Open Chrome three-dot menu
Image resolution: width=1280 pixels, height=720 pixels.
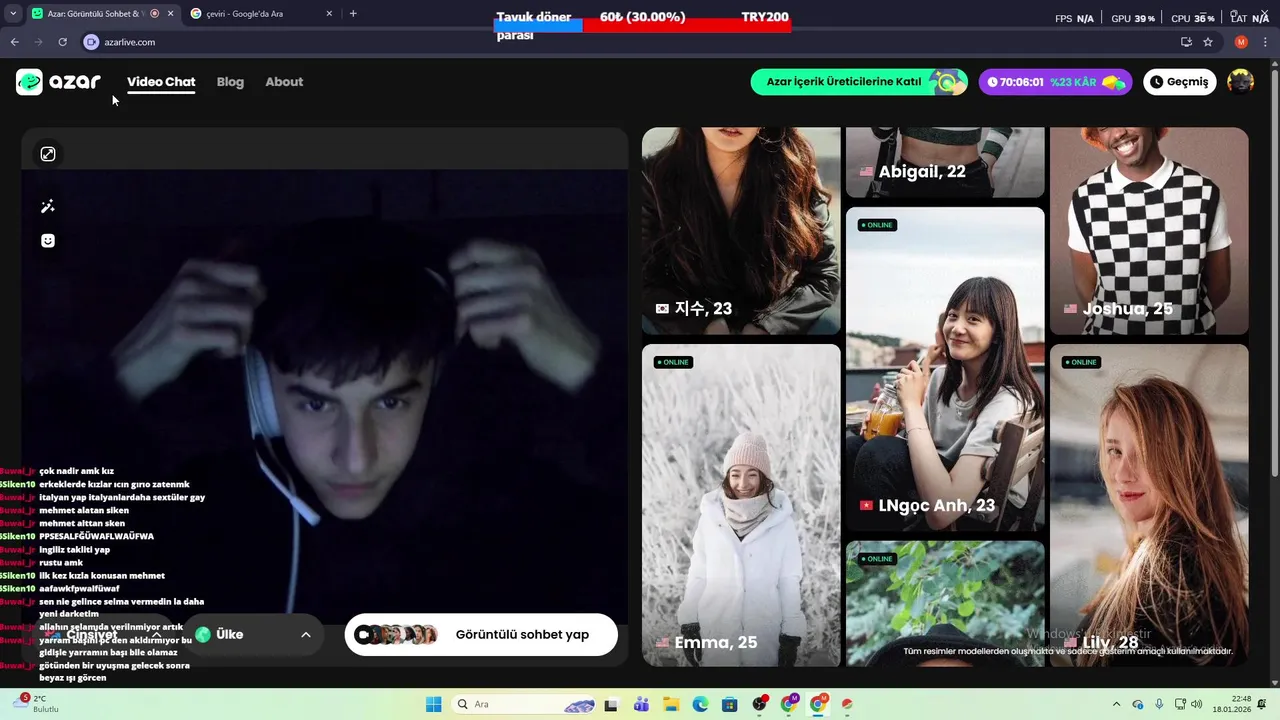(1266, 42)
